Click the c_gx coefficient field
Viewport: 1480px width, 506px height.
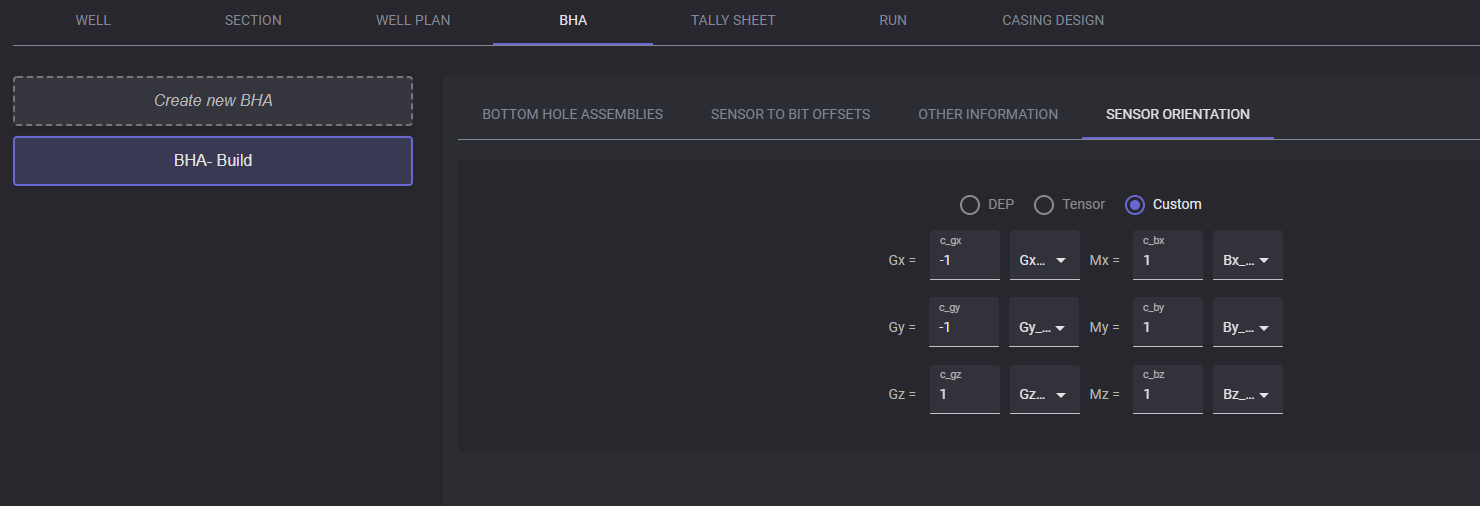(964, 260)
